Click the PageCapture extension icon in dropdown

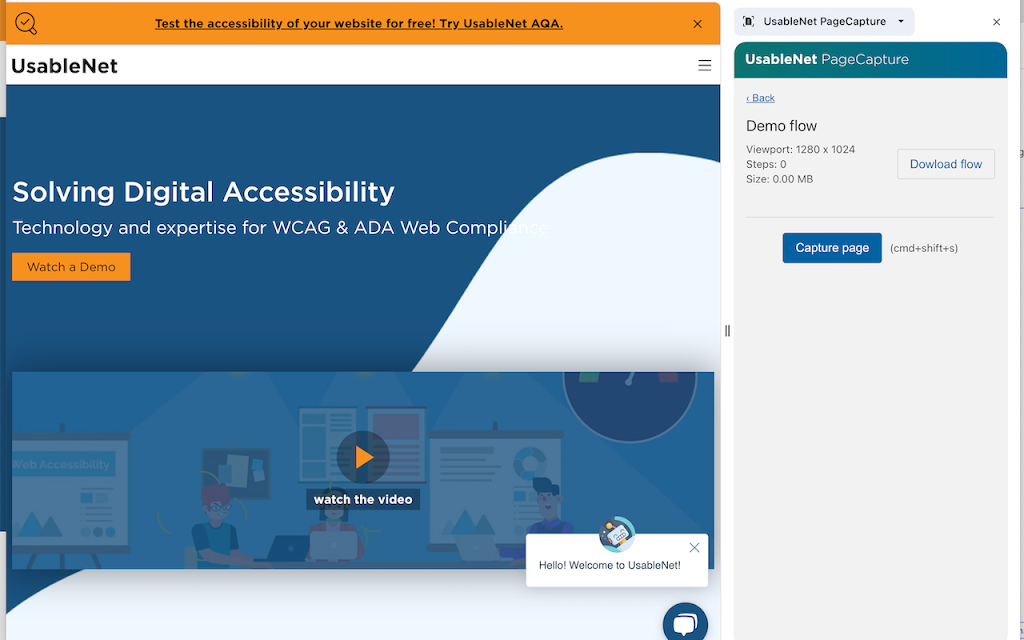pos(748,22)
